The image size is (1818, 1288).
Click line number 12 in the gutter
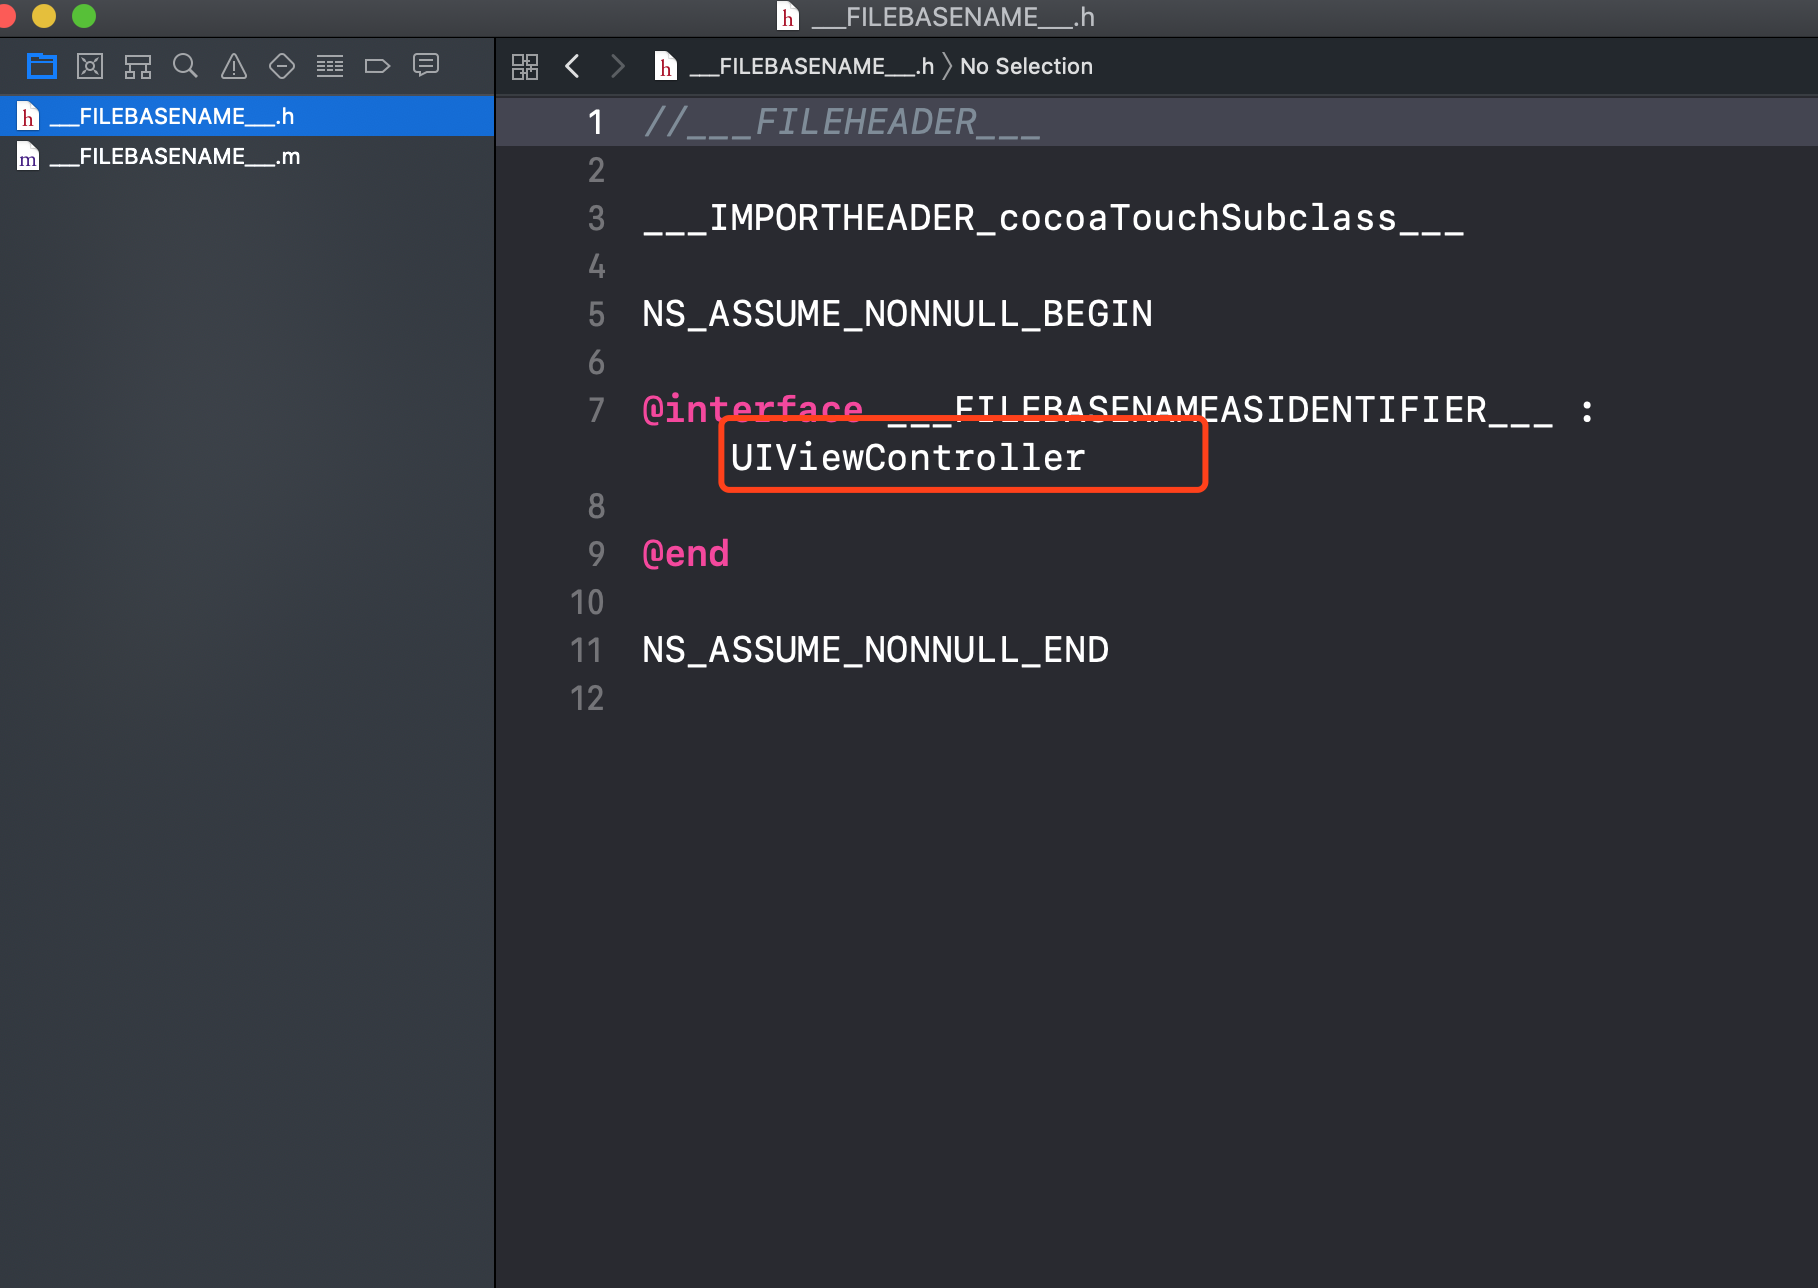click(587, 698)
